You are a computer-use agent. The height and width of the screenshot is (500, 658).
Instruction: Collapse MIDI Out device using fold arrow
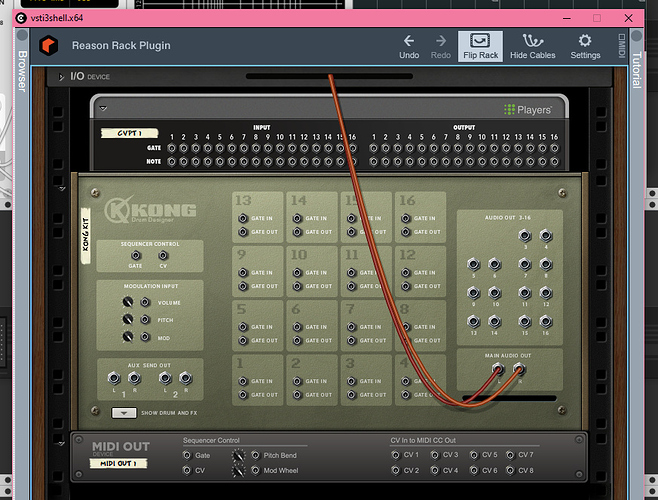62,444
